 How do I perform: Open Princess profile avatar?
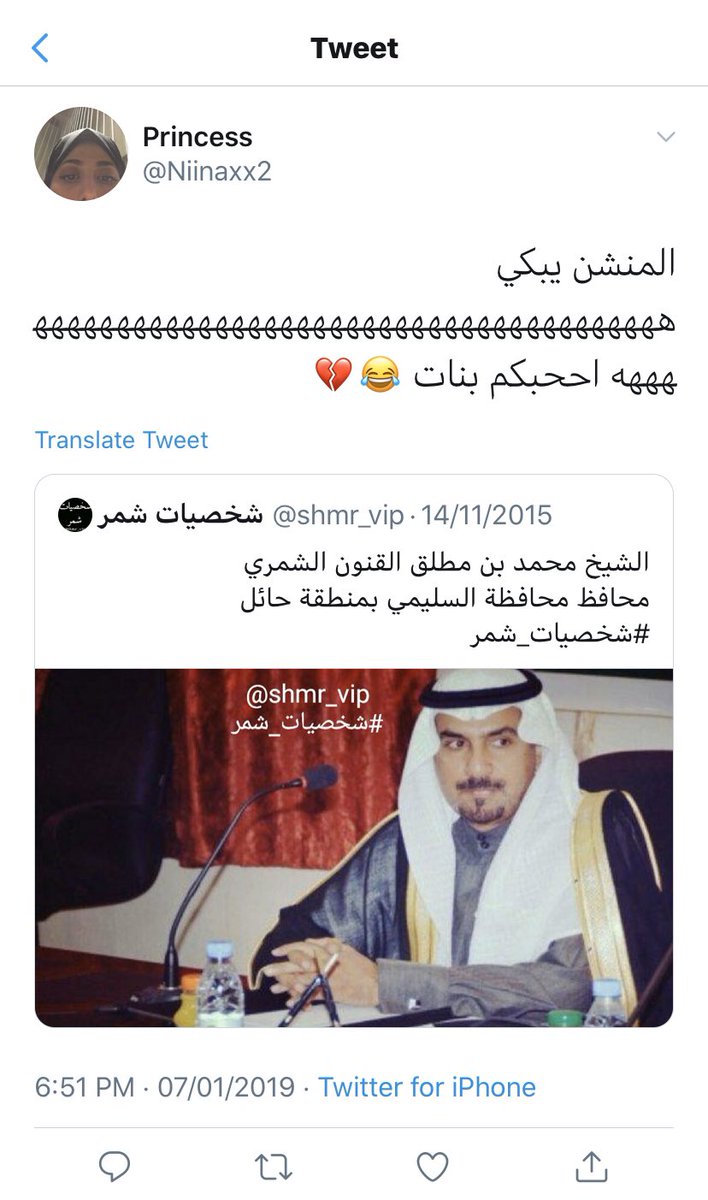(81, 155)
